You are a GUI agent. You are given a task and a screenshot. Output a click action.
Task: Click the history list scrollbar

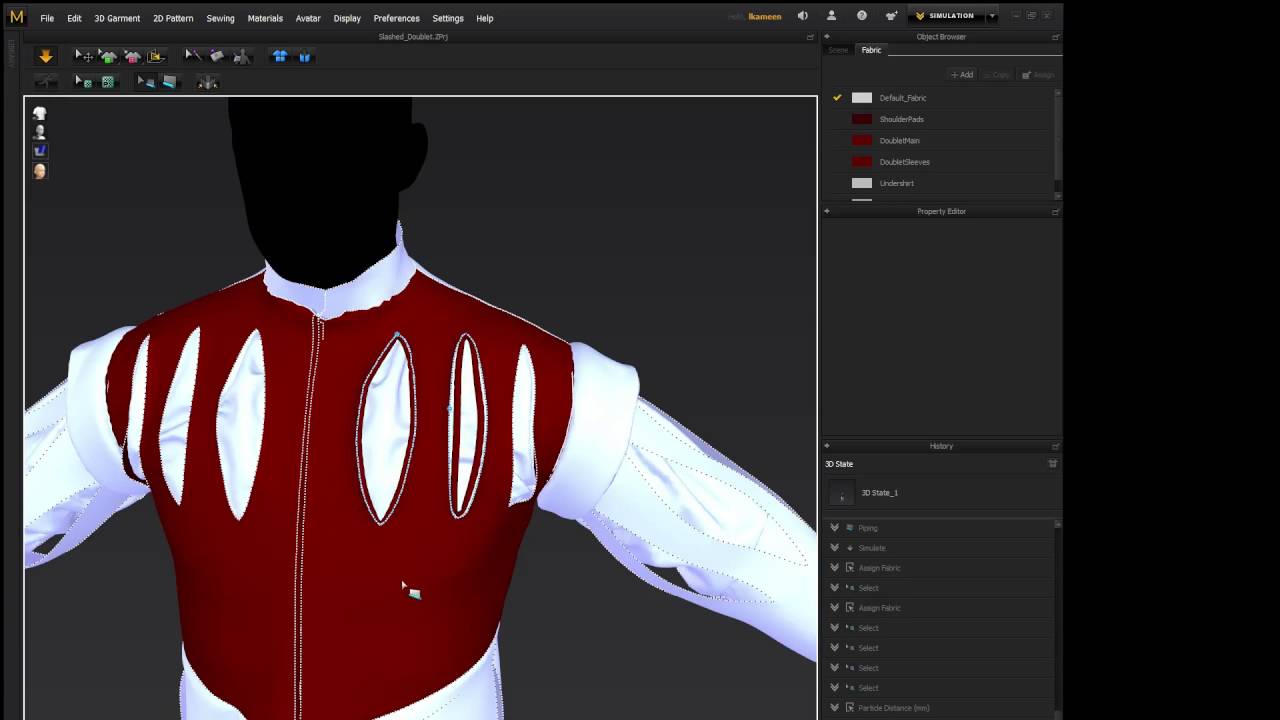pyautogui.click(x=1058, y=618)
